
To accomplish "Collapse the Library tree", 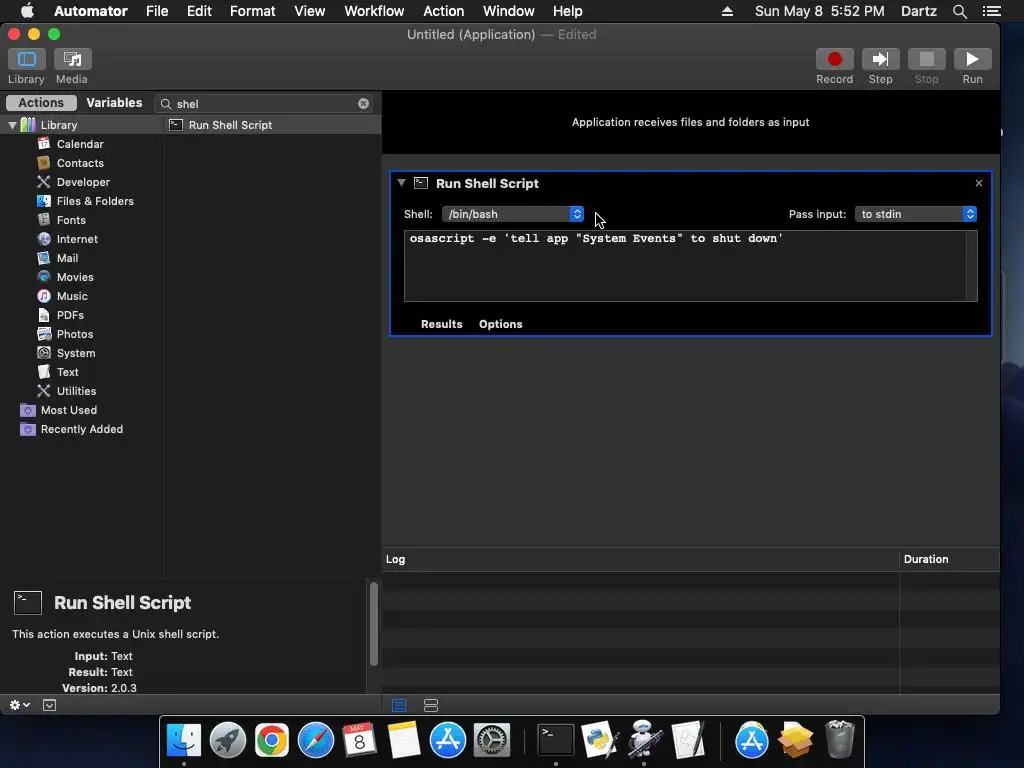I will [x=12, y=125].
